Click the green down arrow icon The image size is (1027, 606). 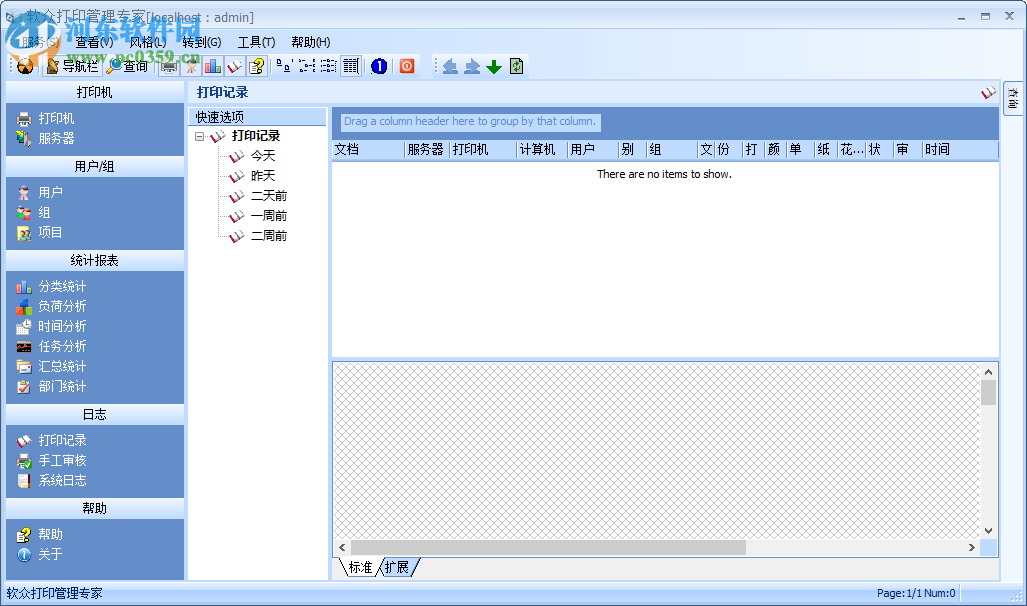(x=495, y=66)
